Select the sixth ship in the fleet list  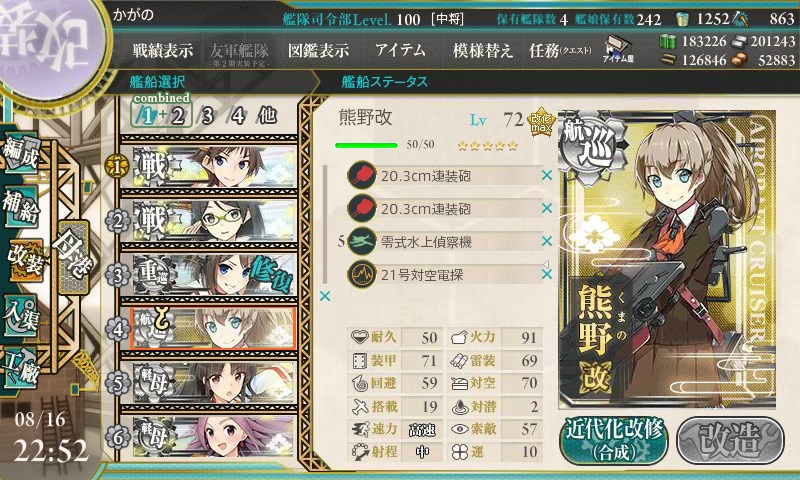coord(209,436)
